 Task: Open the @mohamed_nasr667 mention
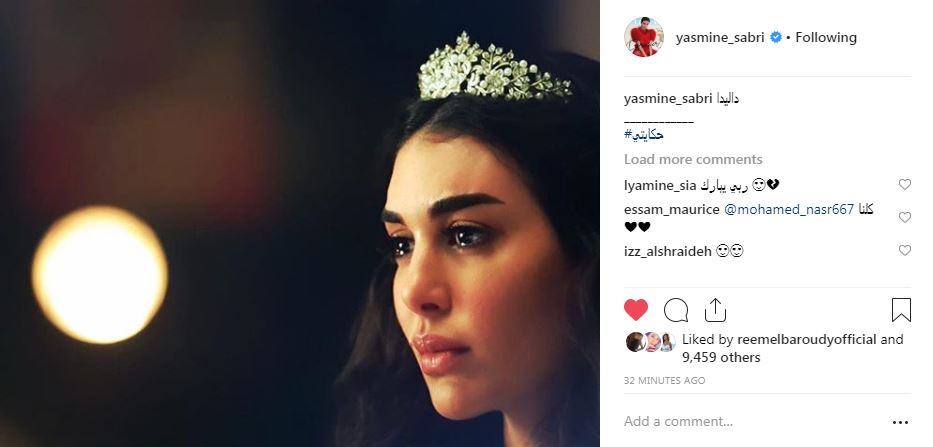(x=789, y=210)
